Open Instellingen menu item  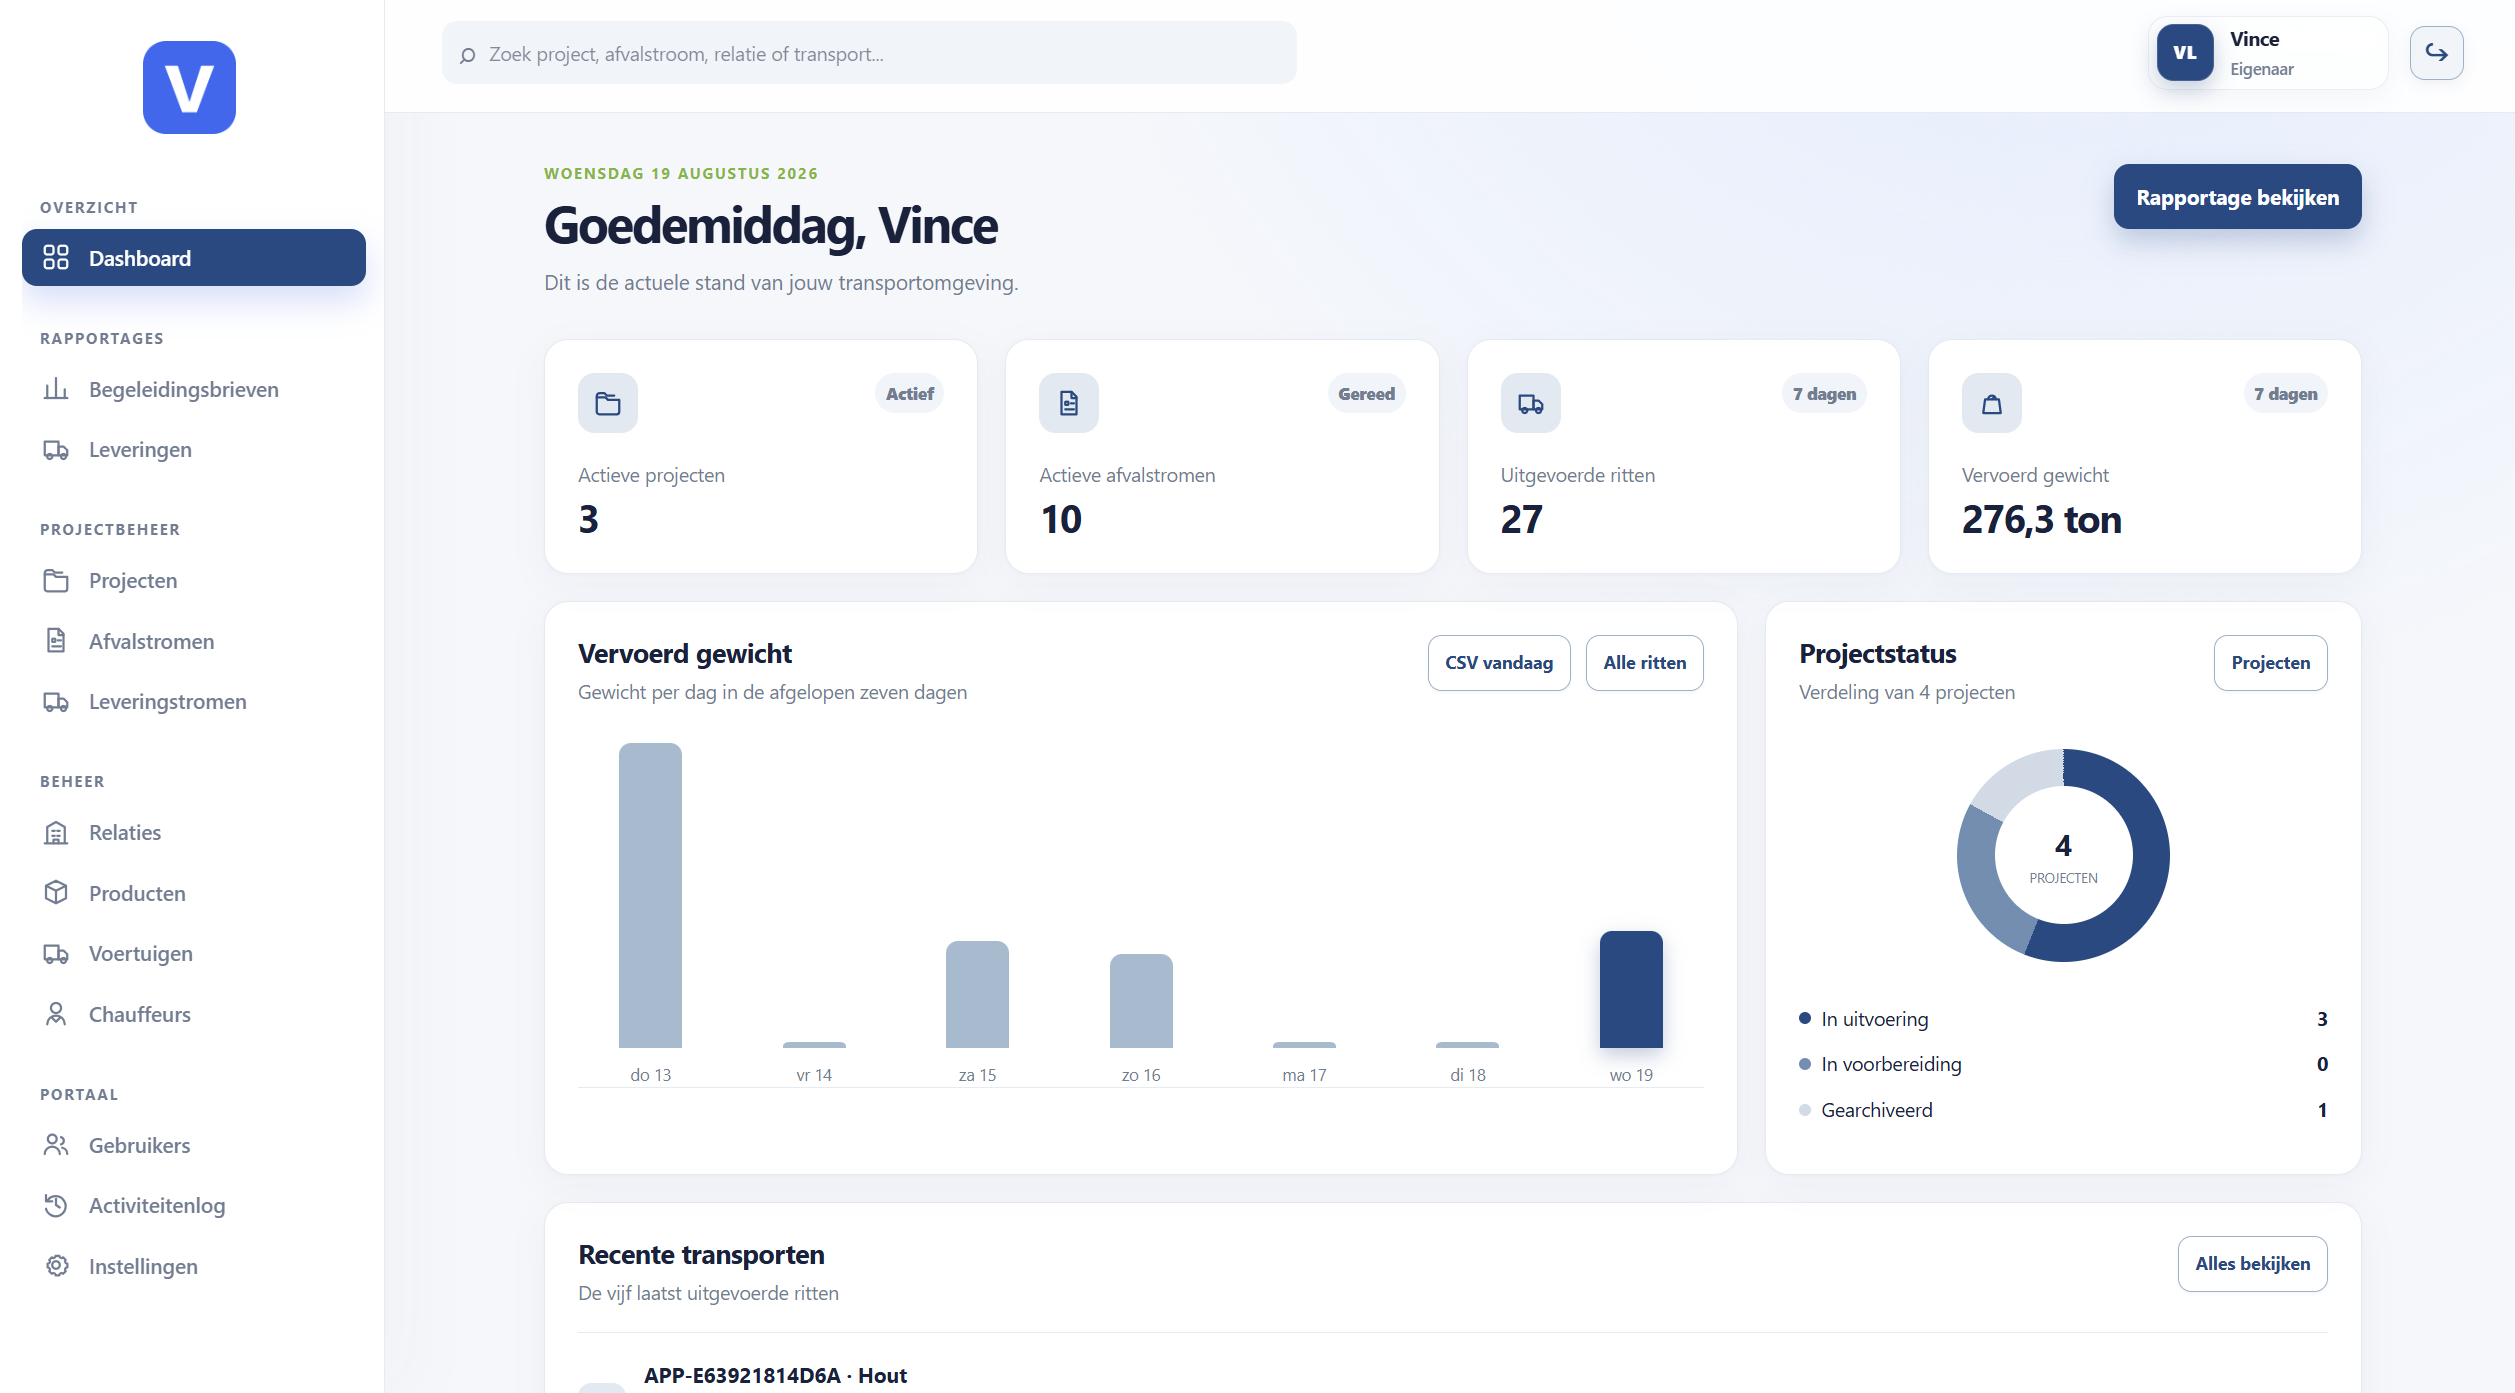[194, 1266]
